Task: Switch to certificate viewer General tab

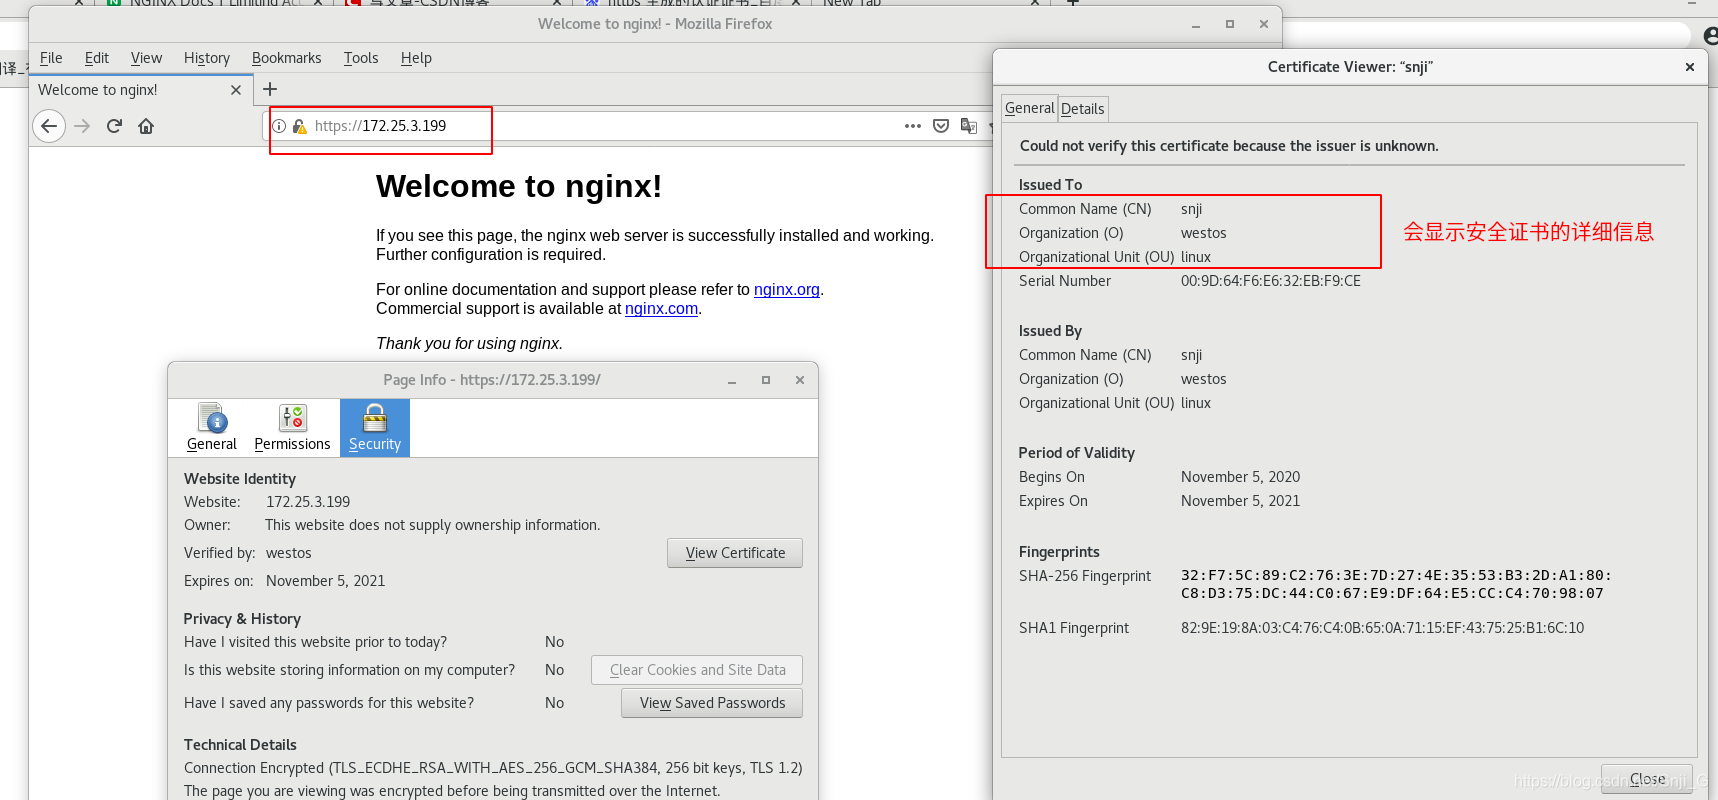Action: pyautogui.click(x=1029, y=108)
